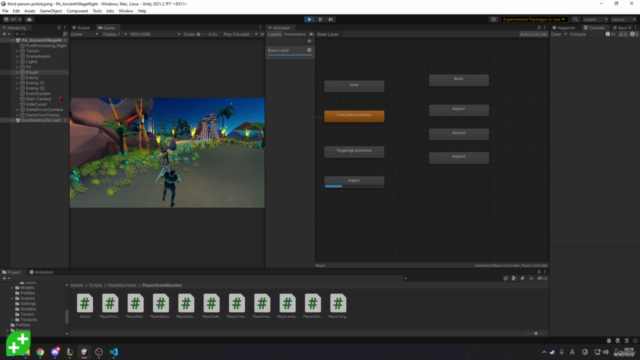Toggle Console warnings filter
This screenshot has width=640, height=360.
[x=623, y=34]
